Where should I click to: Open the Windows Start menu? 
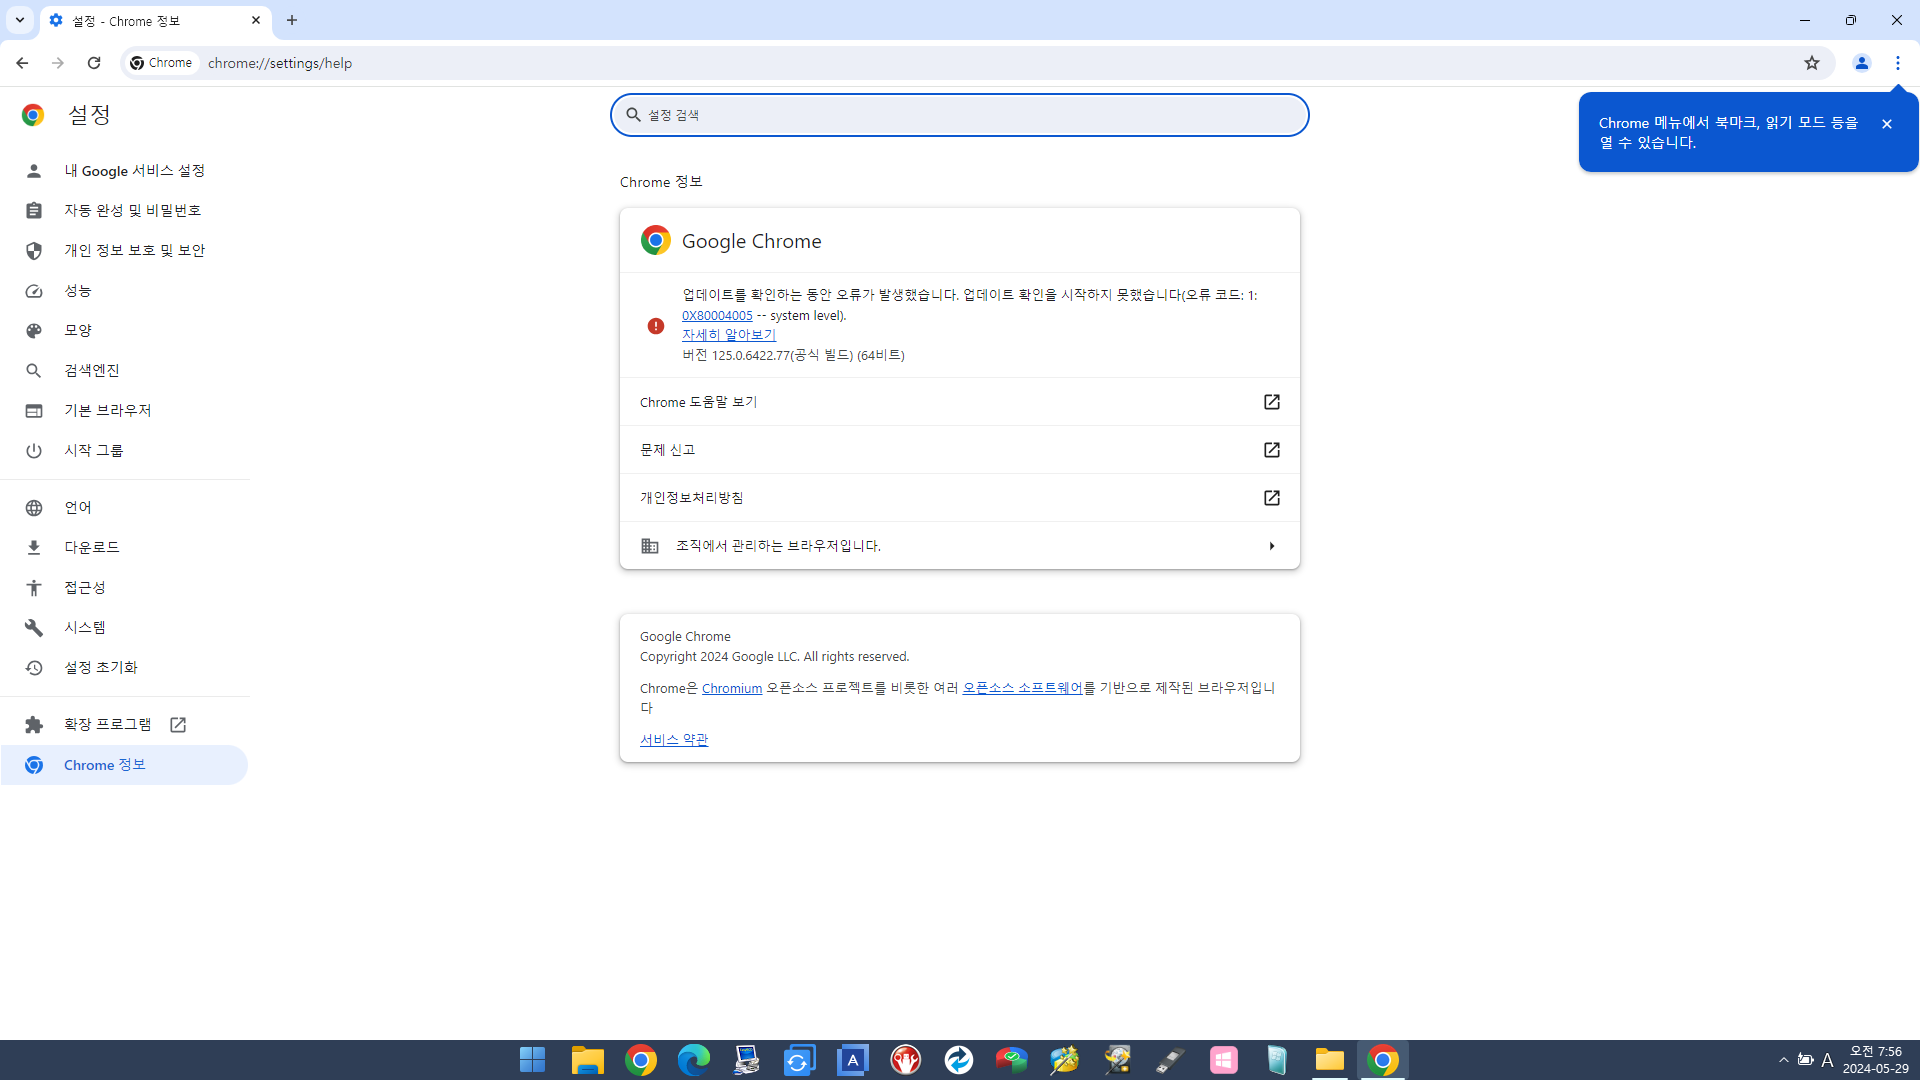pyautogui.click(x=532, y=1060)
